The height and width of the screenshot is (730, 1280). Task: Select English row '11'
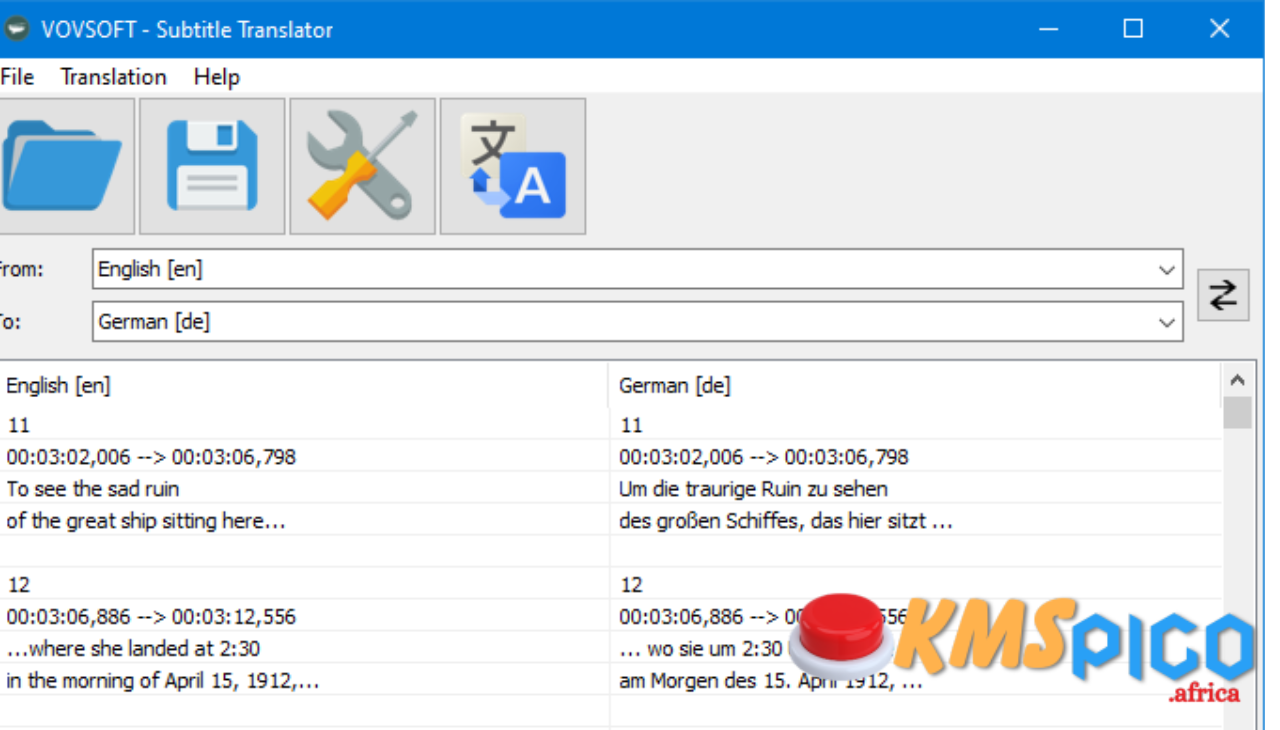(x=304, y=425)
